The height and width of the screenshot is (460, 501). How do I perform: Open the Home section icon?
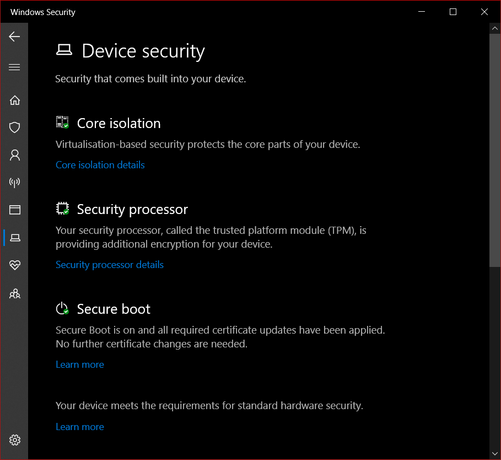15,100
